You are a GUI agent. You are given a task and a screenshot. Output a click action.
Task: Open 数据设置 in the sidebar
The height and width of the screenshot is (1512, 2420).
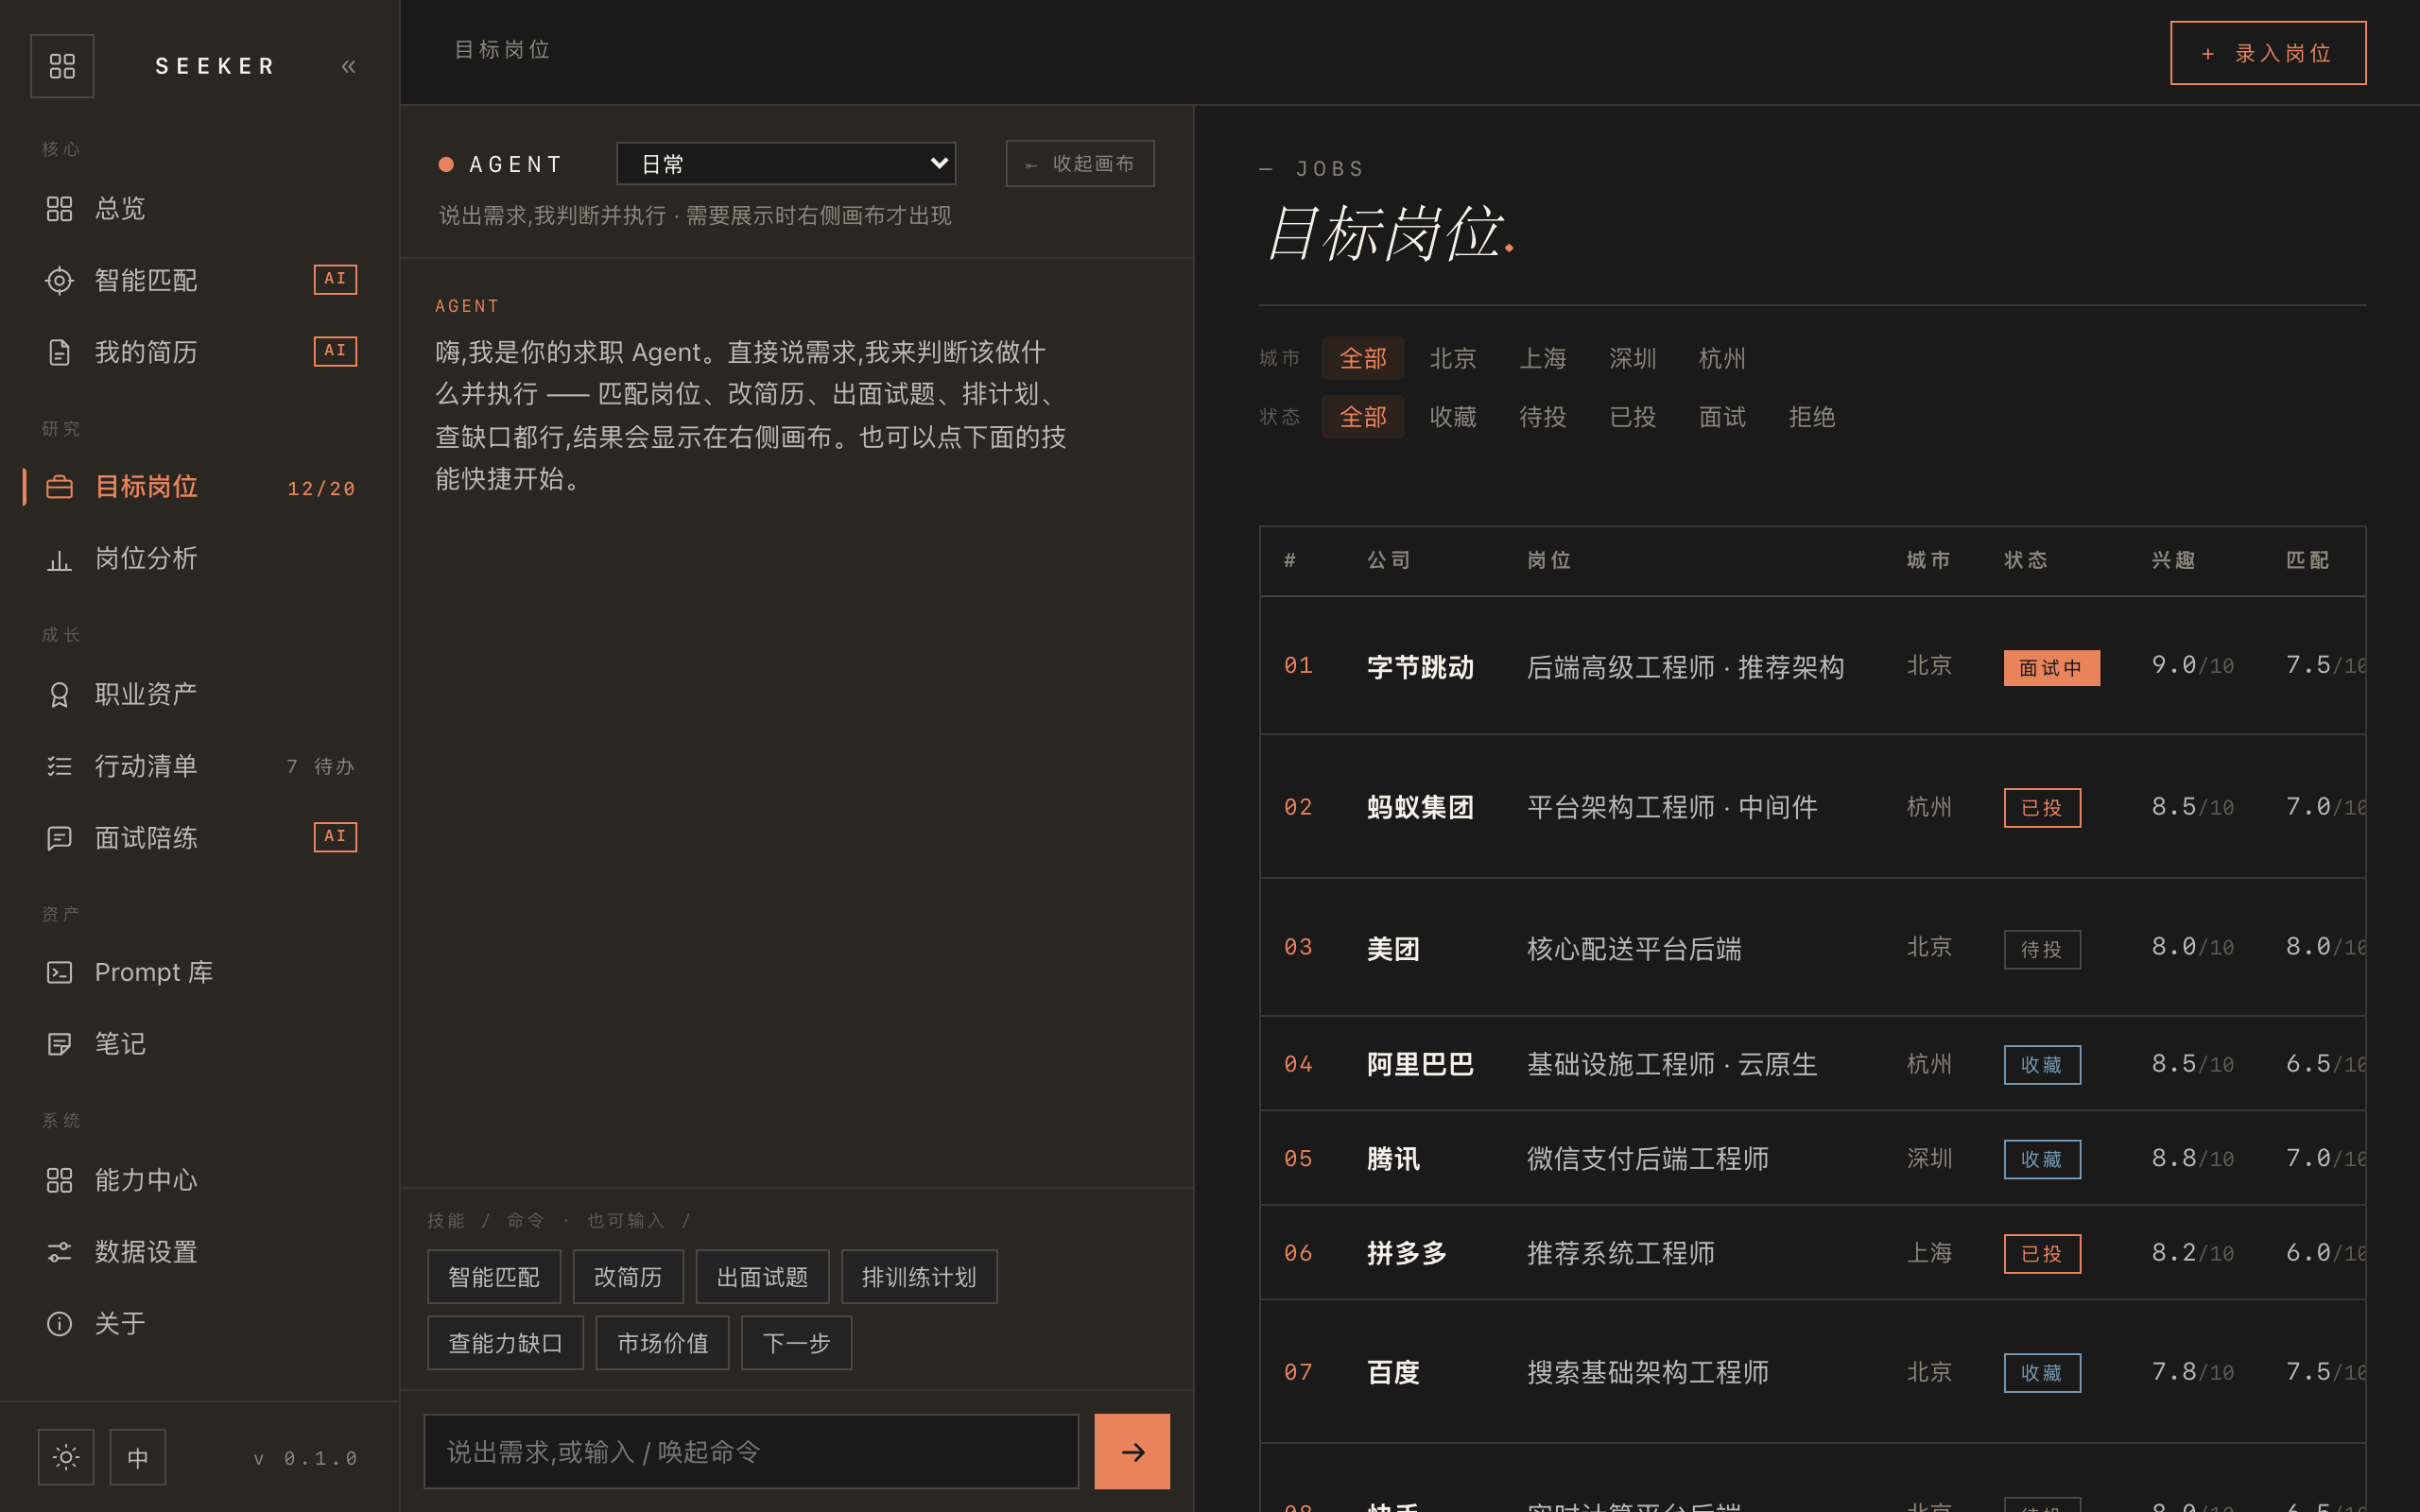pos(200,1253)
